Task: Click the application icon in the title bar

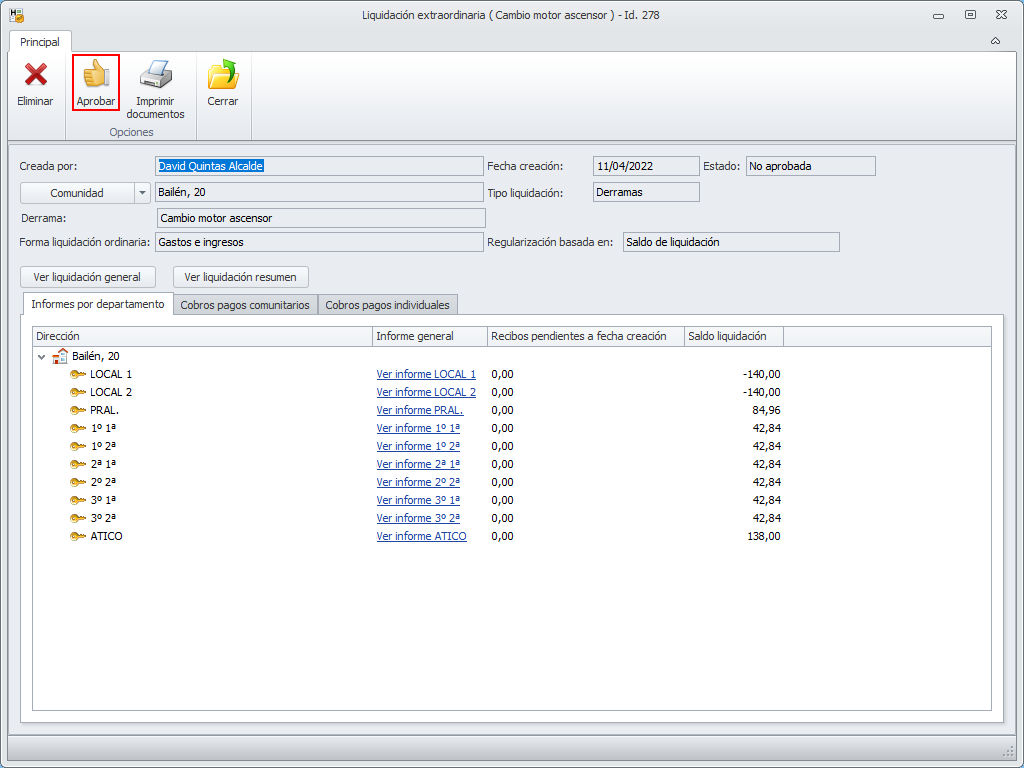Action: pyautogui.click(x=16, y=15)
